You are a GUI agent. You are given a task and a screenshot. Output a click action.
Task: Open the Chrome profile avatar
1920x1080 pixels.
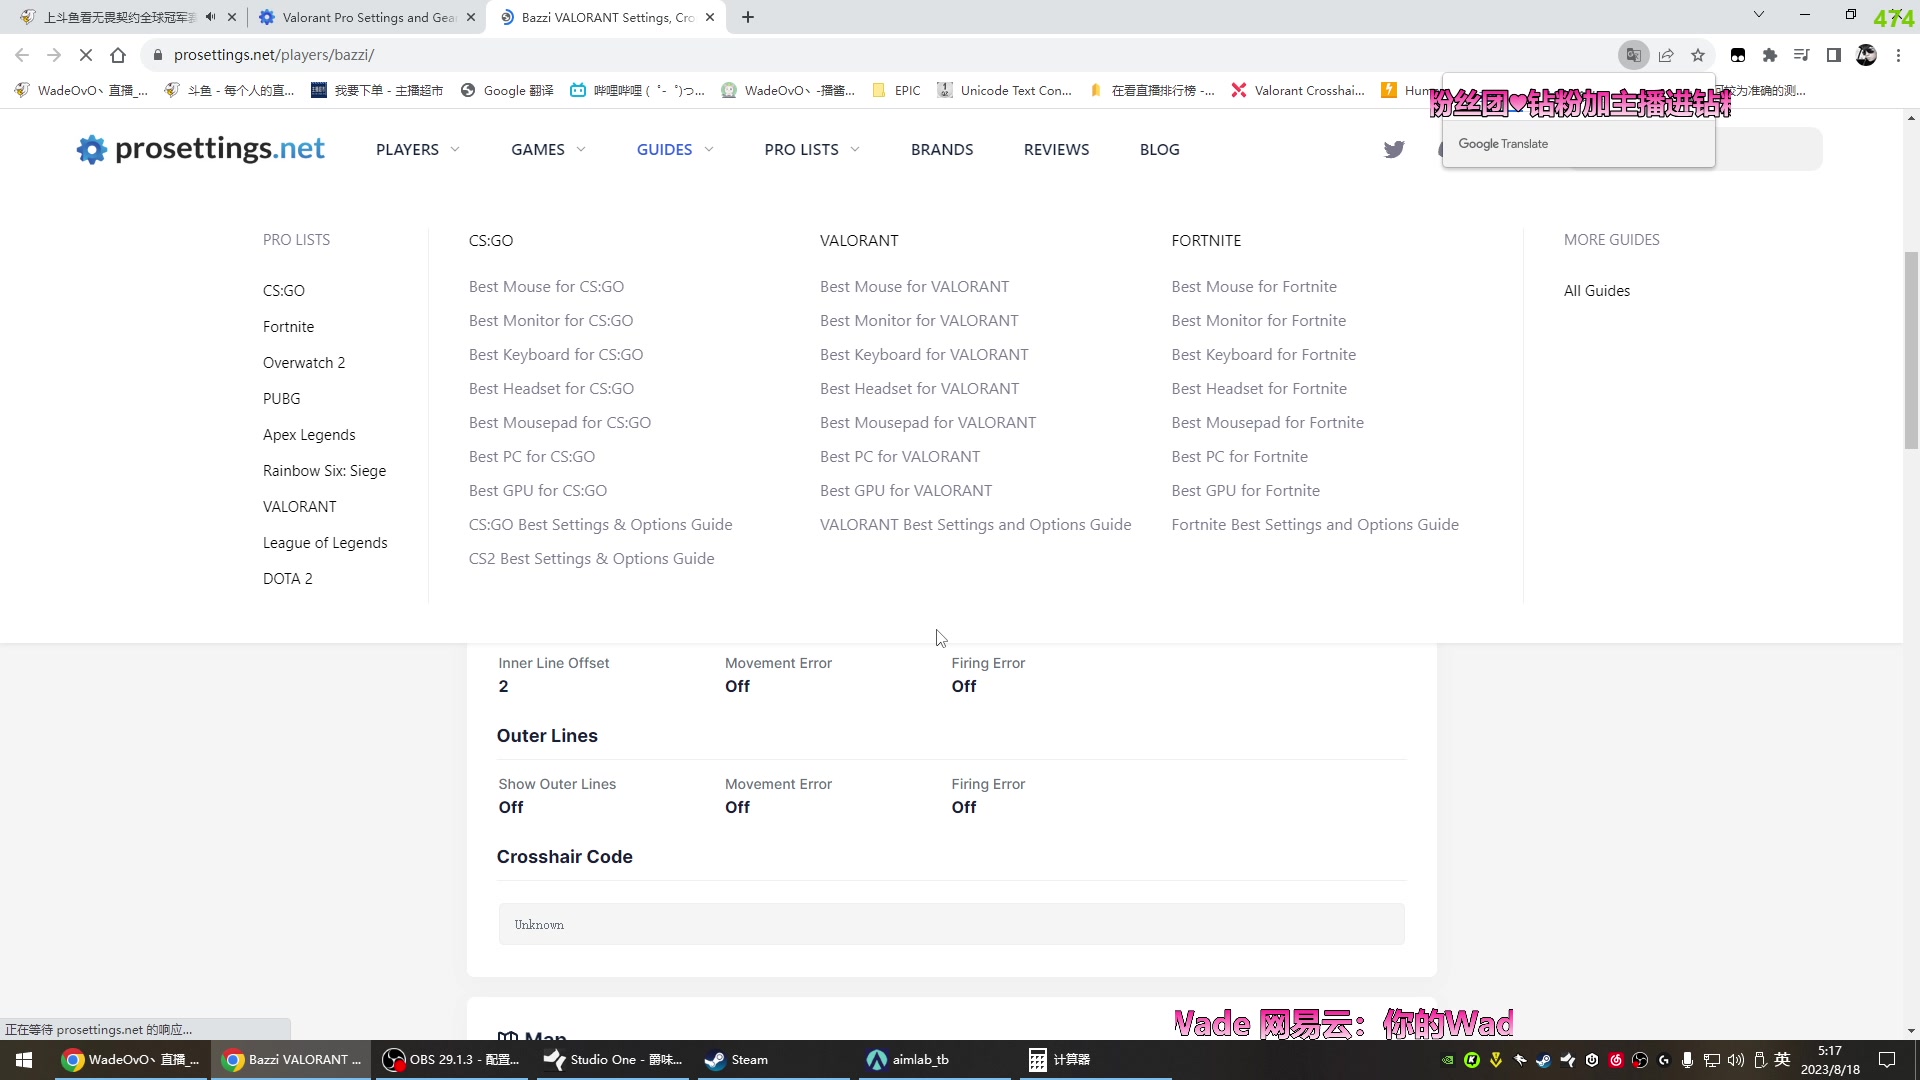pyautogui.click(x=1866, y=55)
